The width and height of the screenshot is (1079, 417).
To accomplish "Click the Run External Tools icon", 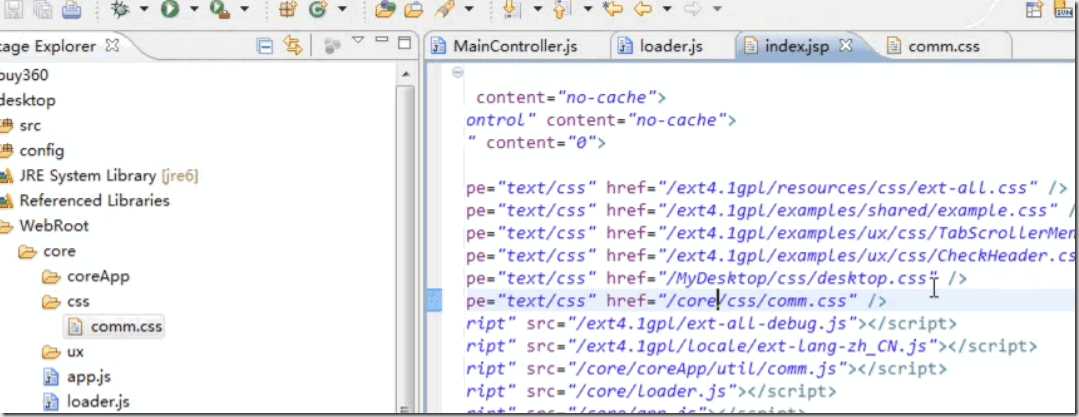I will click(x=220, y=9).
